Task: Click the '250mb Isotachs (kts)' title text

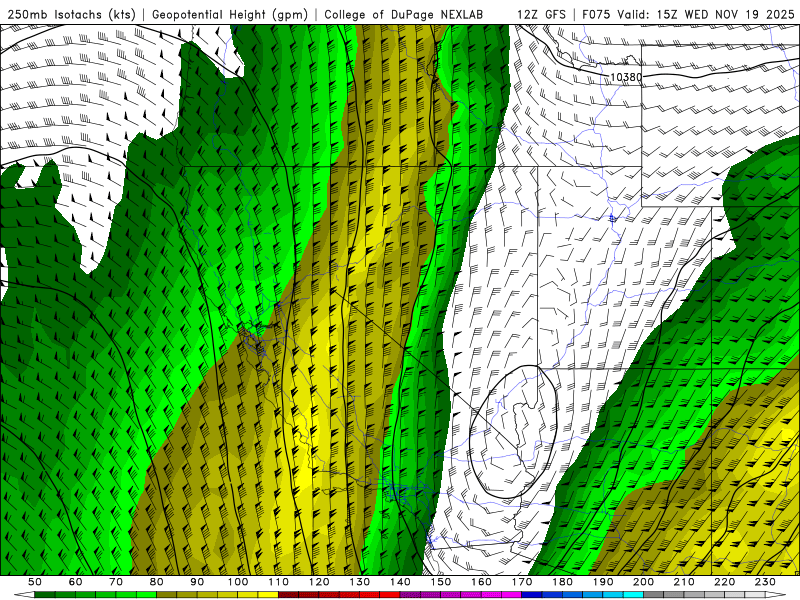Action: coord(71,15)
